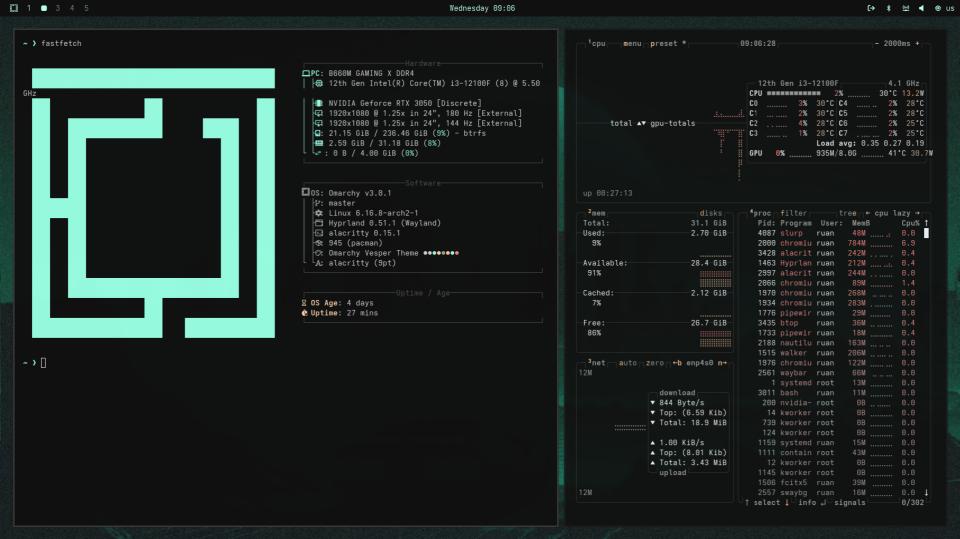This screenshot has height=539, width=960.
Task: Toggle 'auto' scaling in net box
Action: [x=628, y=363]
